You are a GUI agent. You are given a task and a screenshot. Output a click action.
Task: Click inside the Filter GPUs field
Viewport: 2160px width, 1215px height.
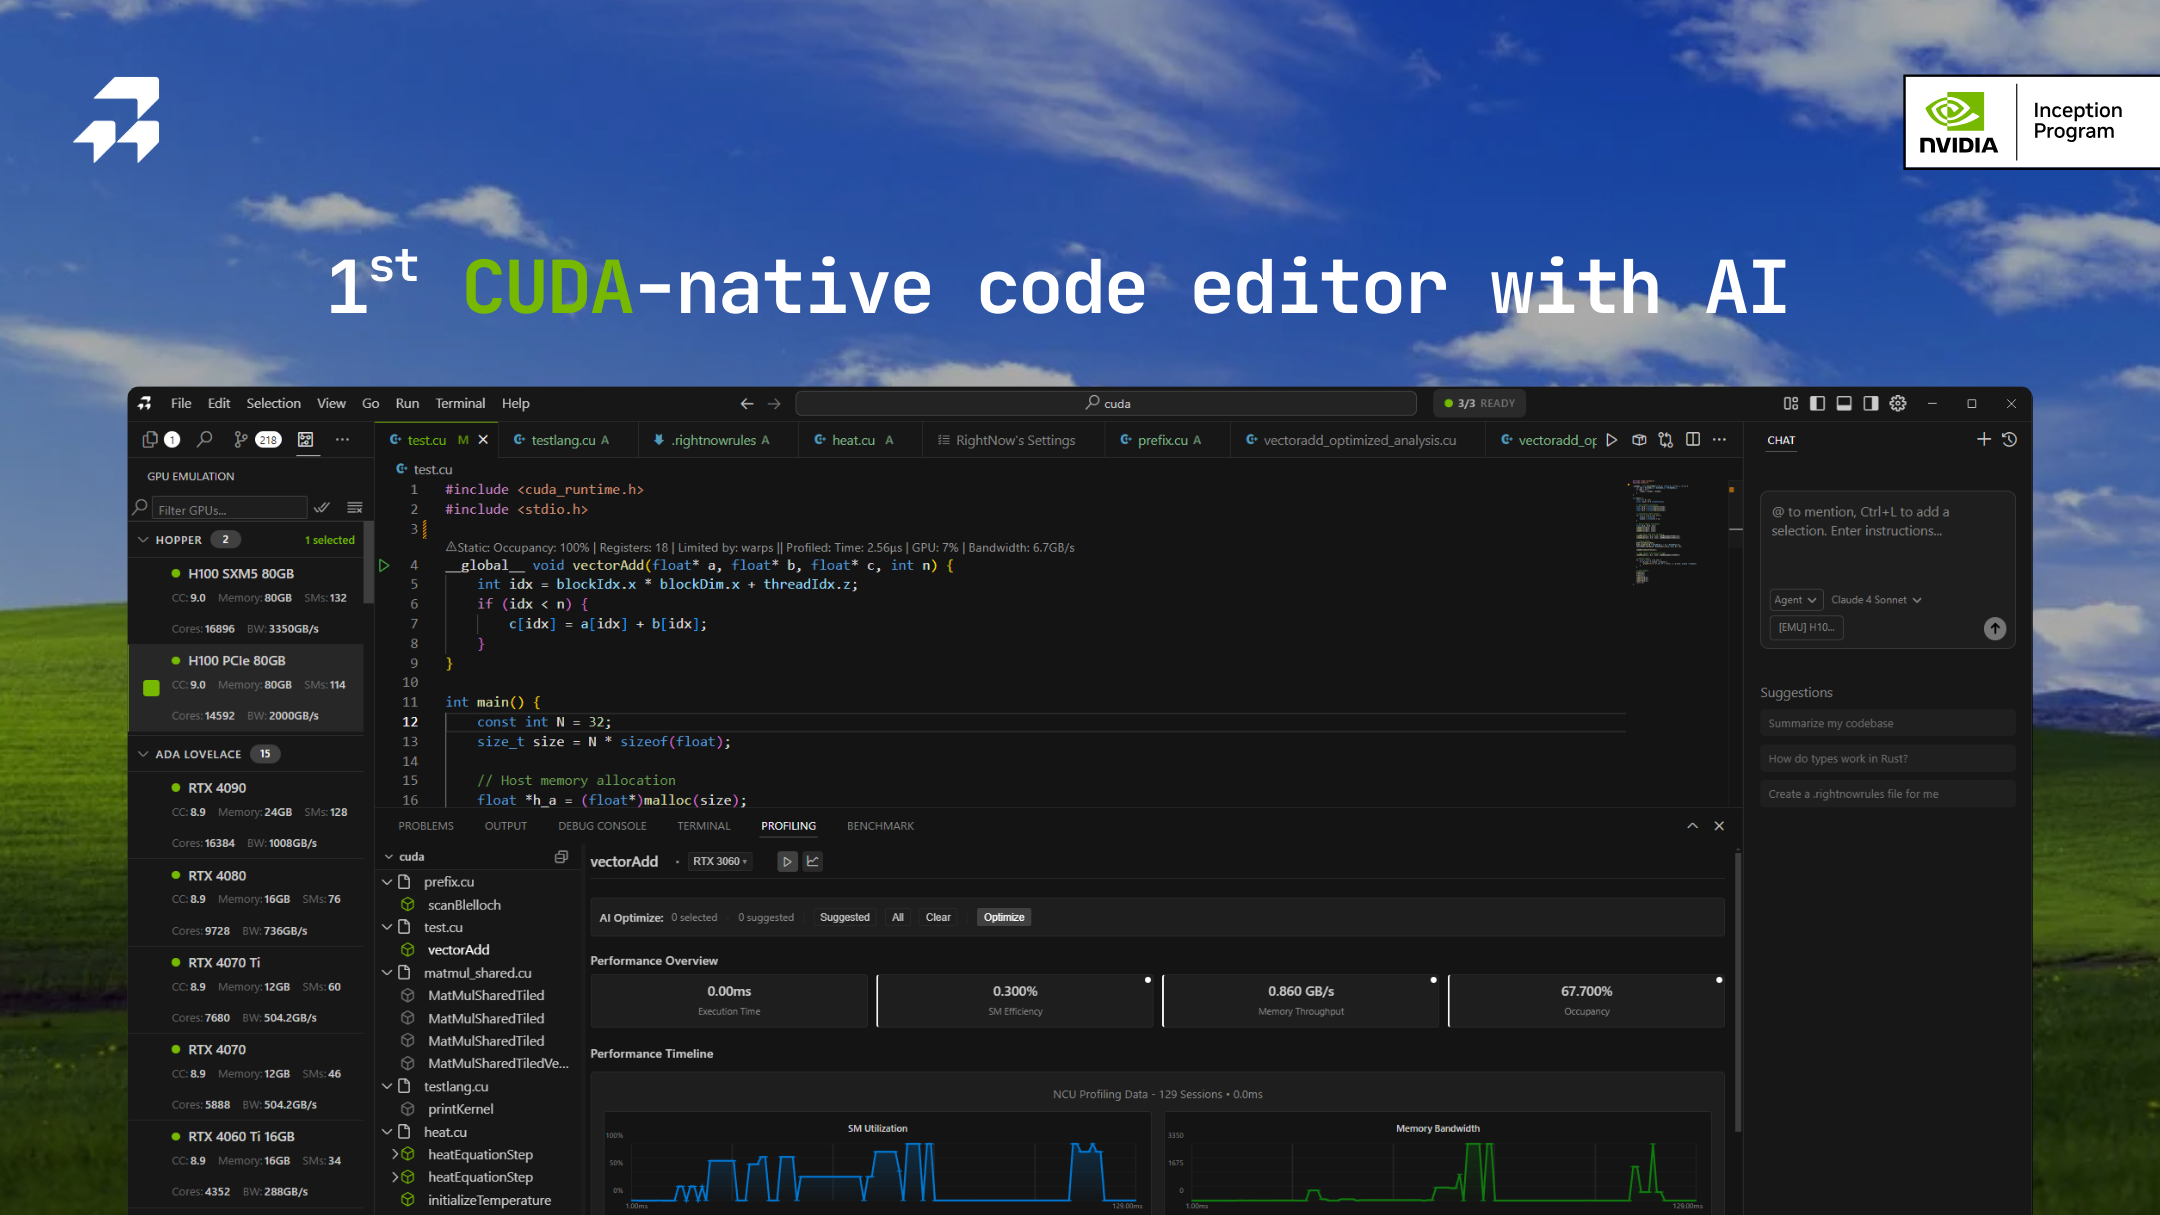click(230, 508)
